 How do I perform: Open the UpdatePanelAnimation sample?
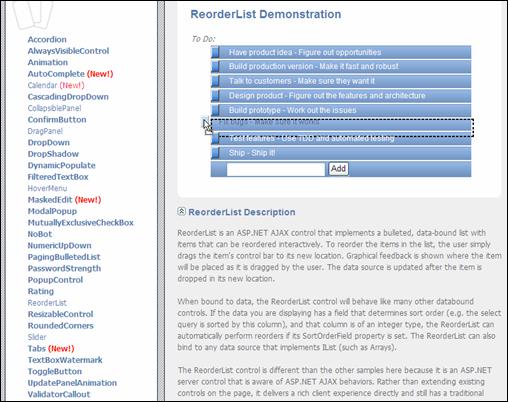point(72,383)
